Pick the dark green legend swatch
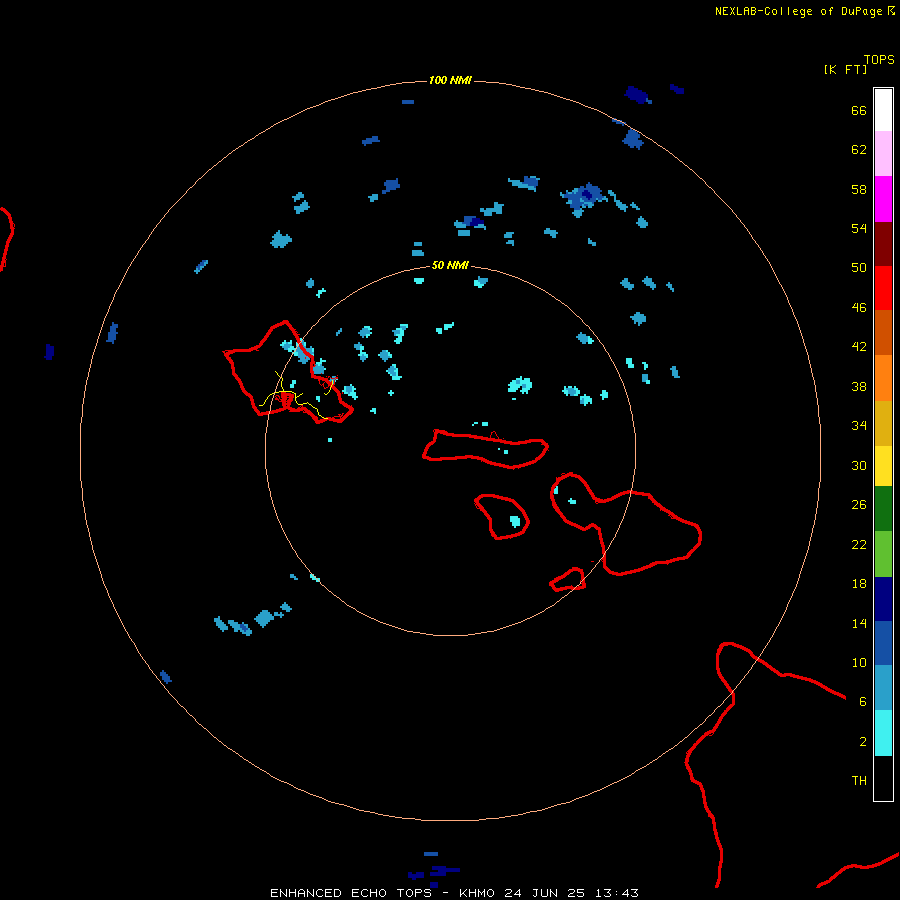 (883, 509)
